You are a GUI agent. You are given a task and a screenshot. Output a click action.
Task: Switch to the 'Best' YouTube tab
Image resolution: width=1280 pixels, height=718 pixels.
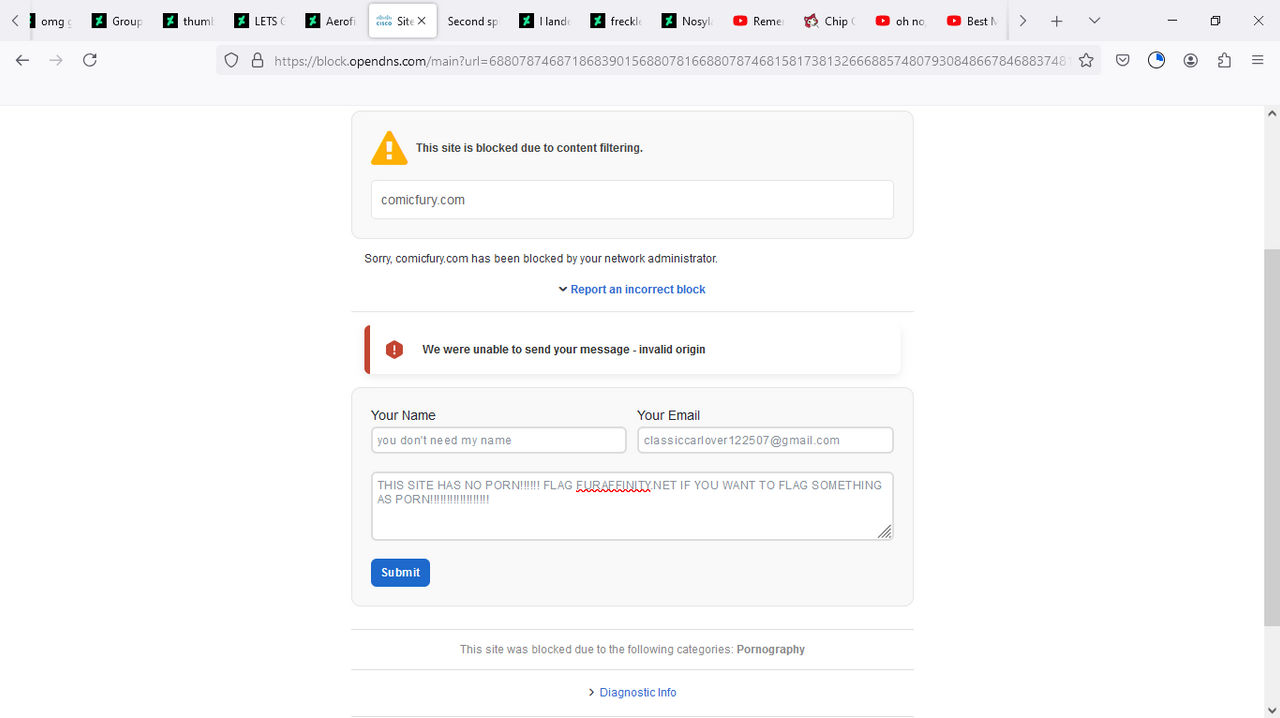point(971,21)
